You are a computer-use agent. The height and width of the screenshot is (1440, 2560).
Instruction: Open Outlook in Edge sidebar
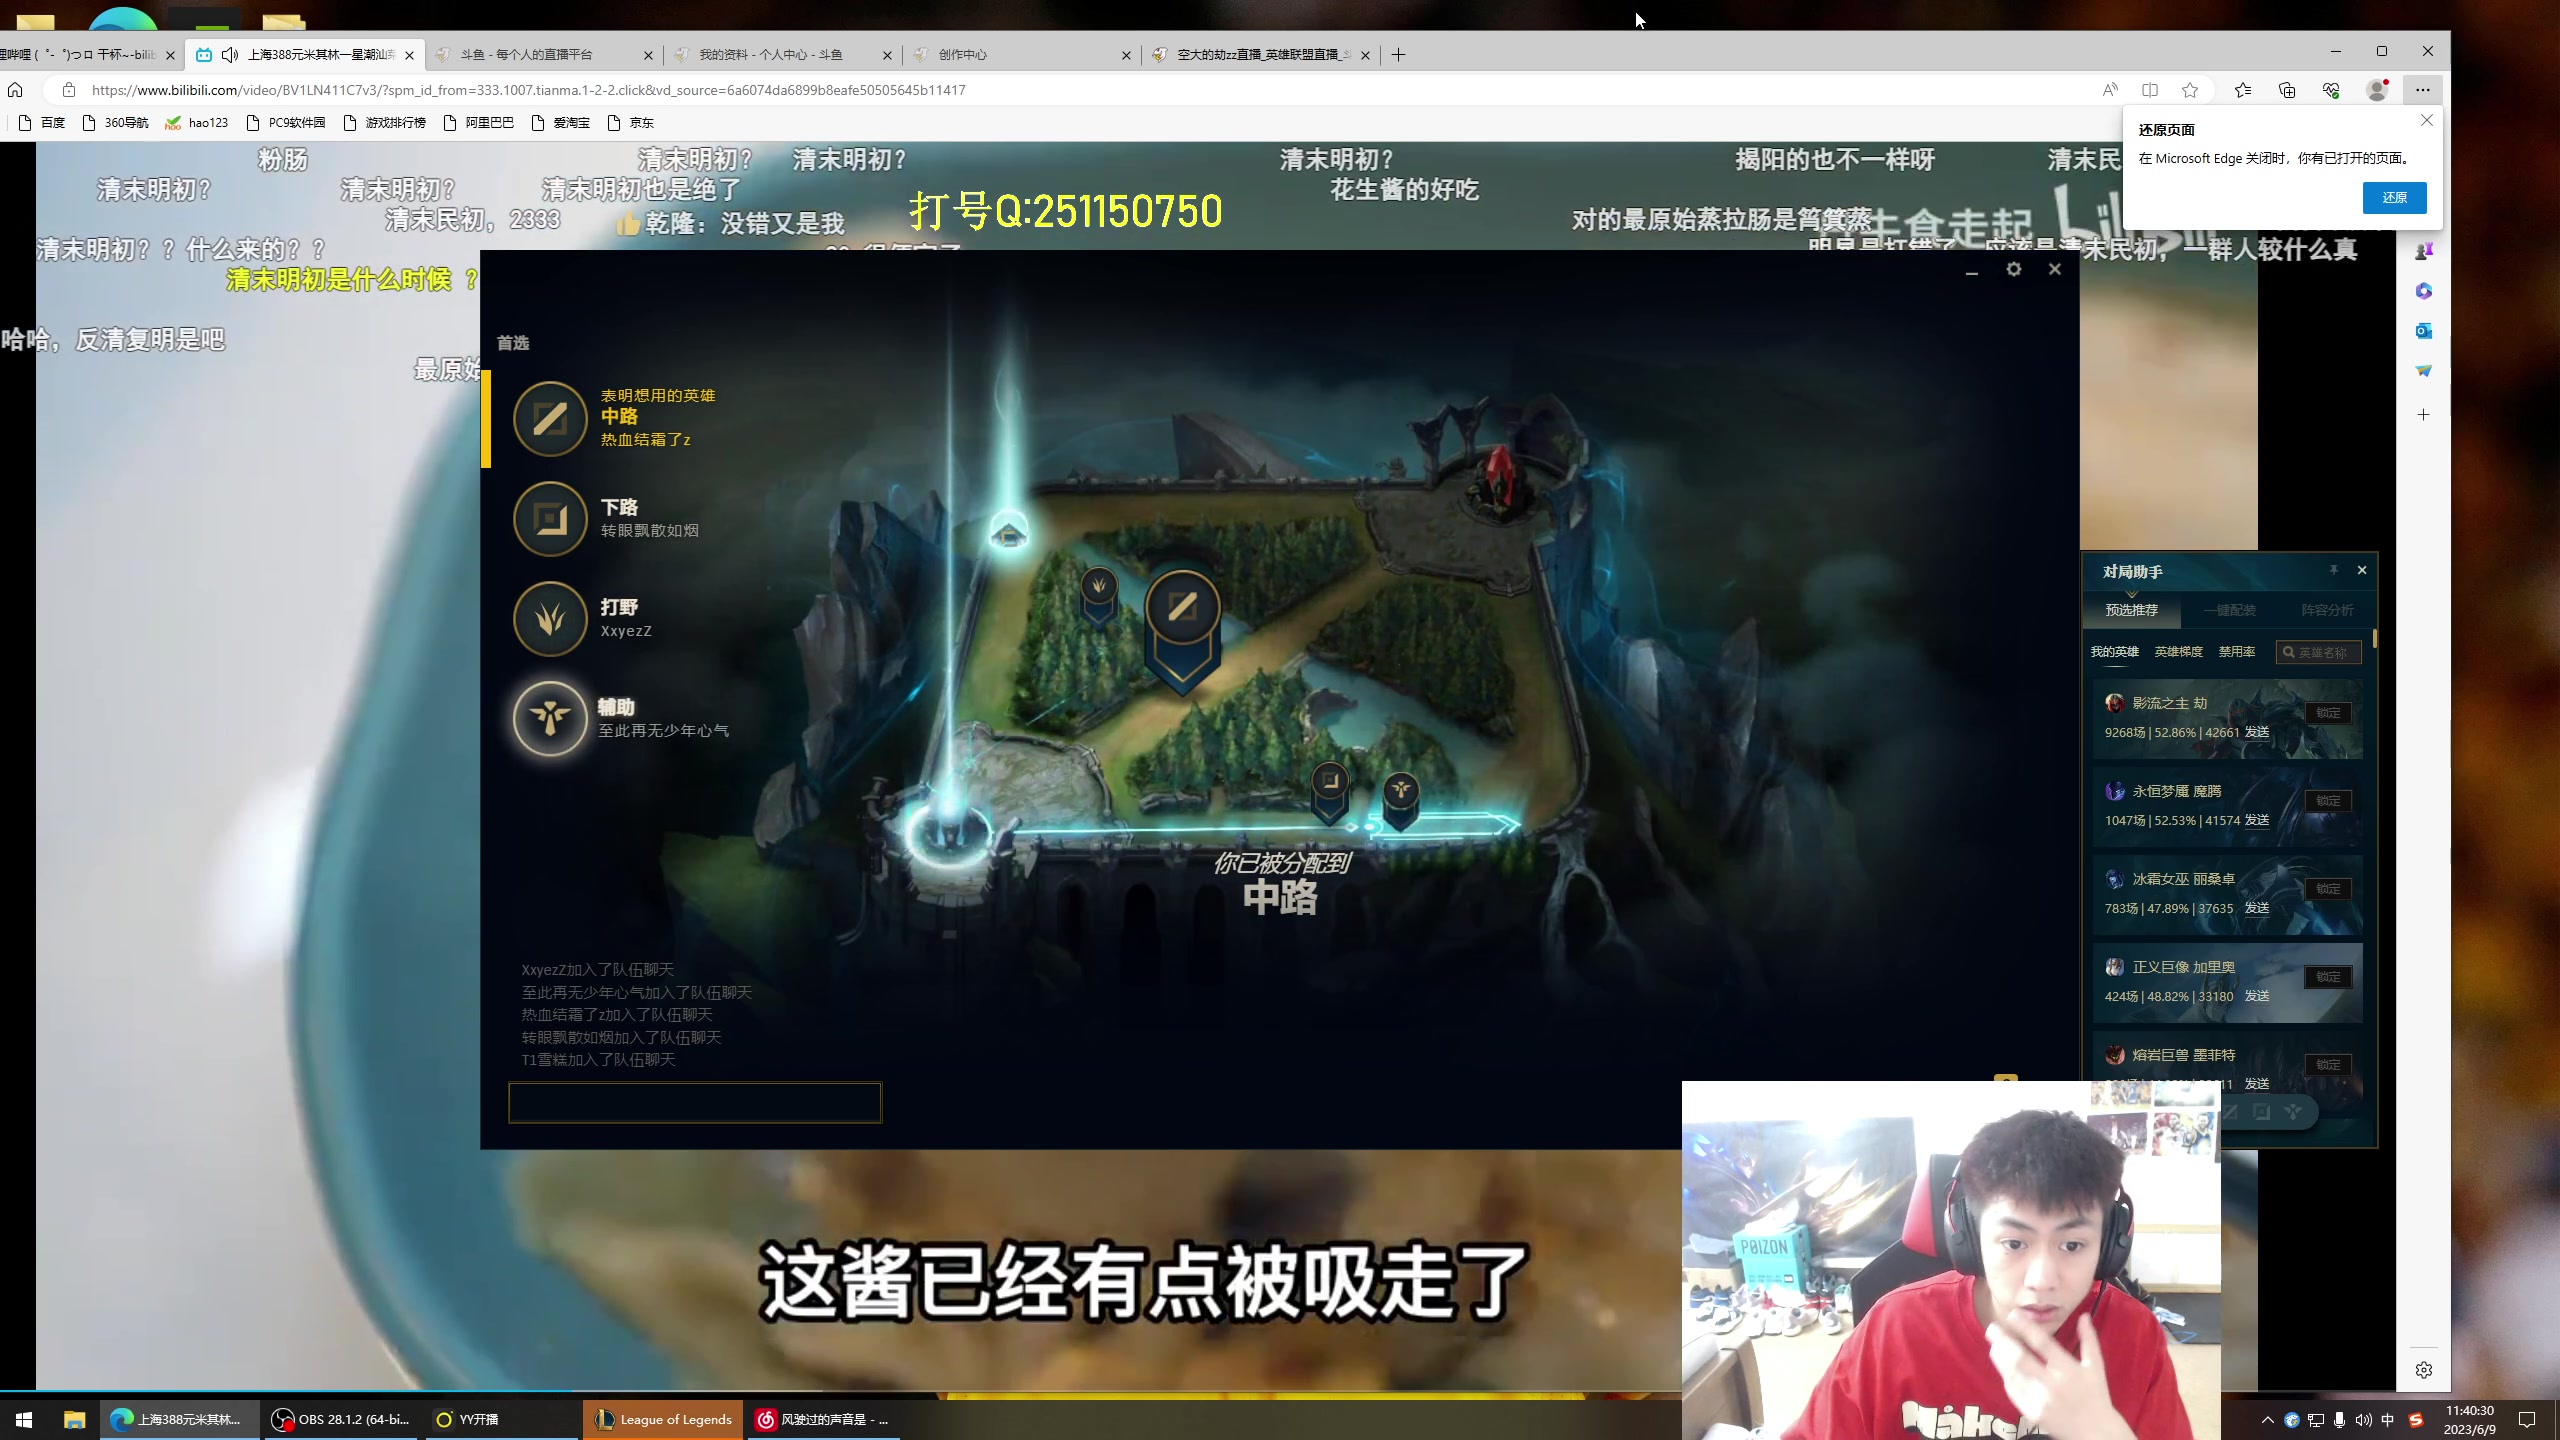[2423, 331]
